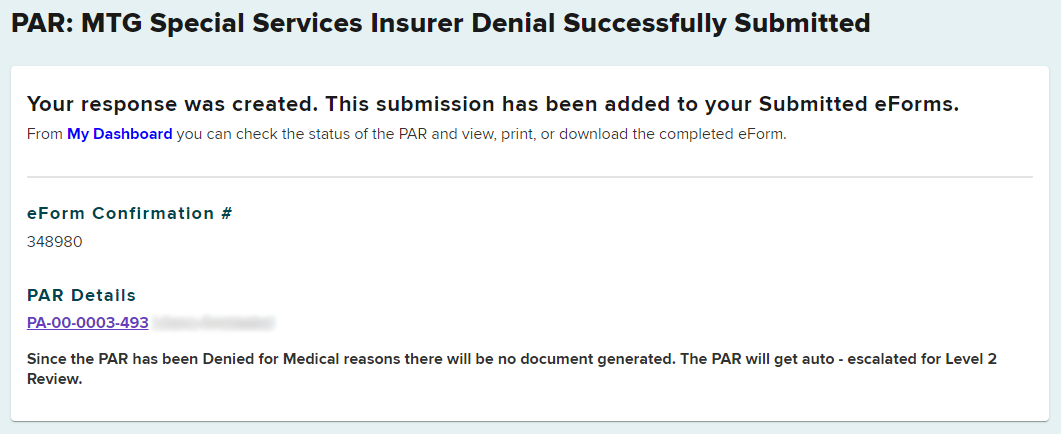Open the My Dashboard link
Image resolution: width=1061 pixels, height=434 pixels.
point(119,134)
